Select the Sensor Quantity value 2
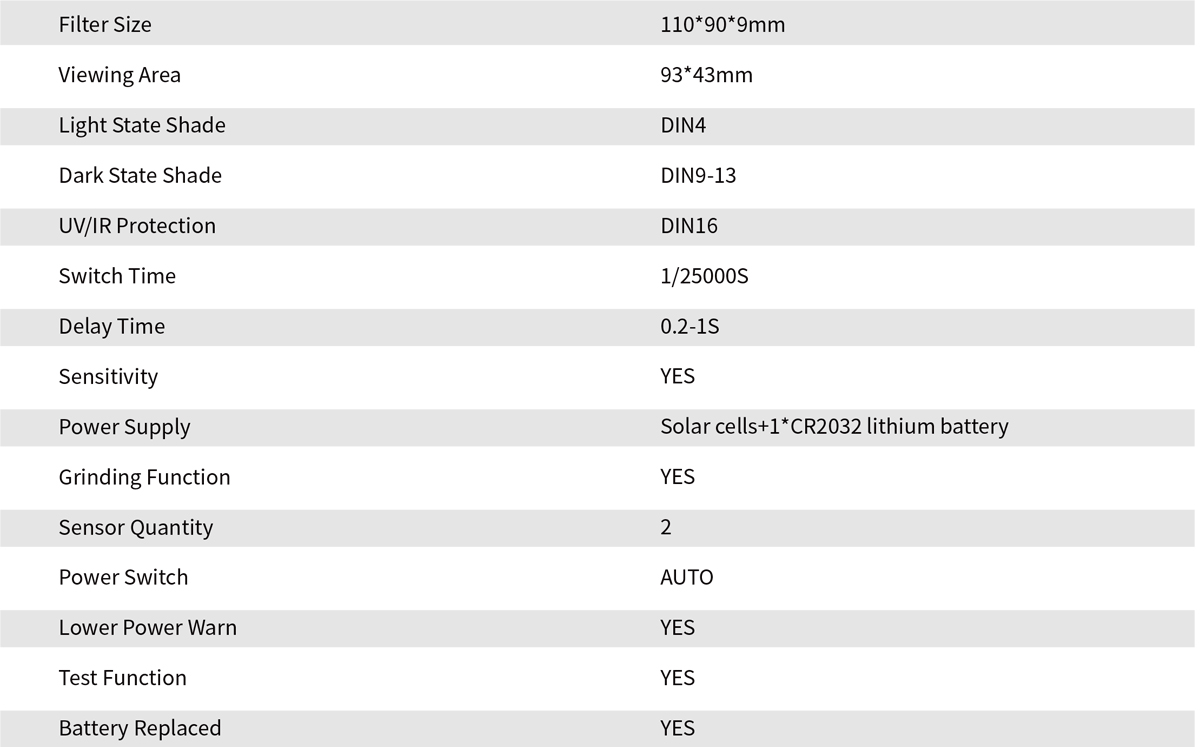The height and width of the screenshot is (747, 1200). (x=666, y=527)
